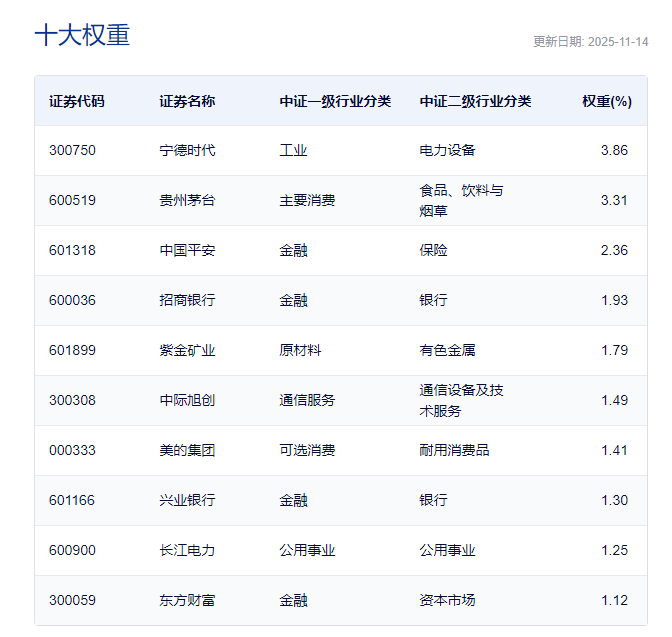Select the 招商银行 name cell
The width and height of the screenshot is (672, 637).
(187, 300)
